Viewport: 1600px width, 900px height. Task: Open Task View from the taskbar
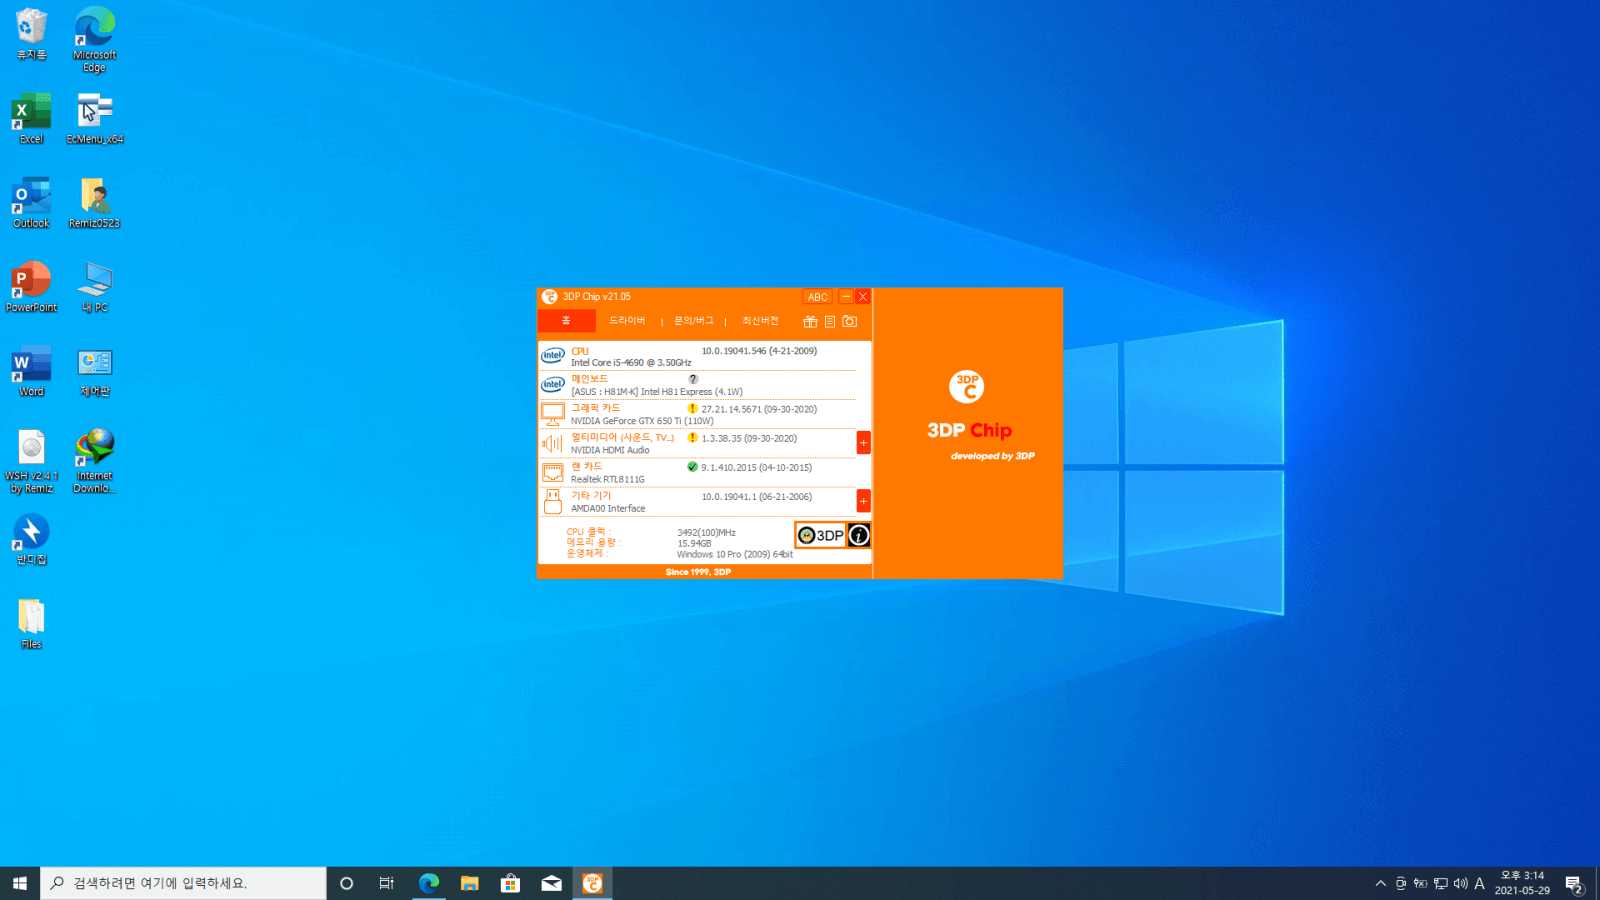point(387,883)
